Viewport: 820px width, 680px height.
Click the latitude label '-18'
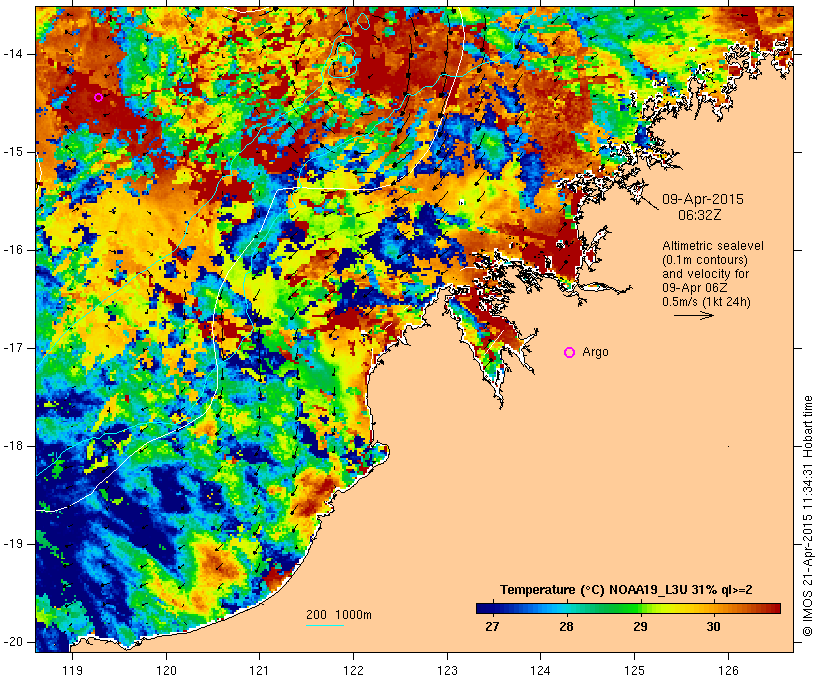pos(13,446)
